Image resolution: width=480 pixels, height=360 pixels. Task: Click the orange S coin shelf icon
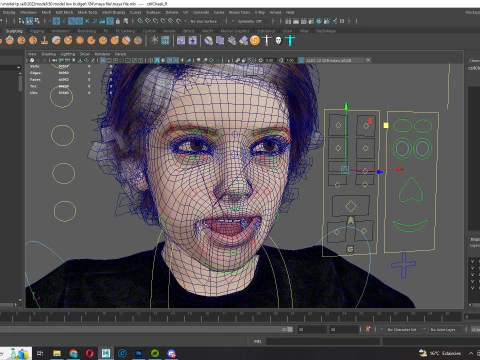pyautogui.click(x=255, y=41)
